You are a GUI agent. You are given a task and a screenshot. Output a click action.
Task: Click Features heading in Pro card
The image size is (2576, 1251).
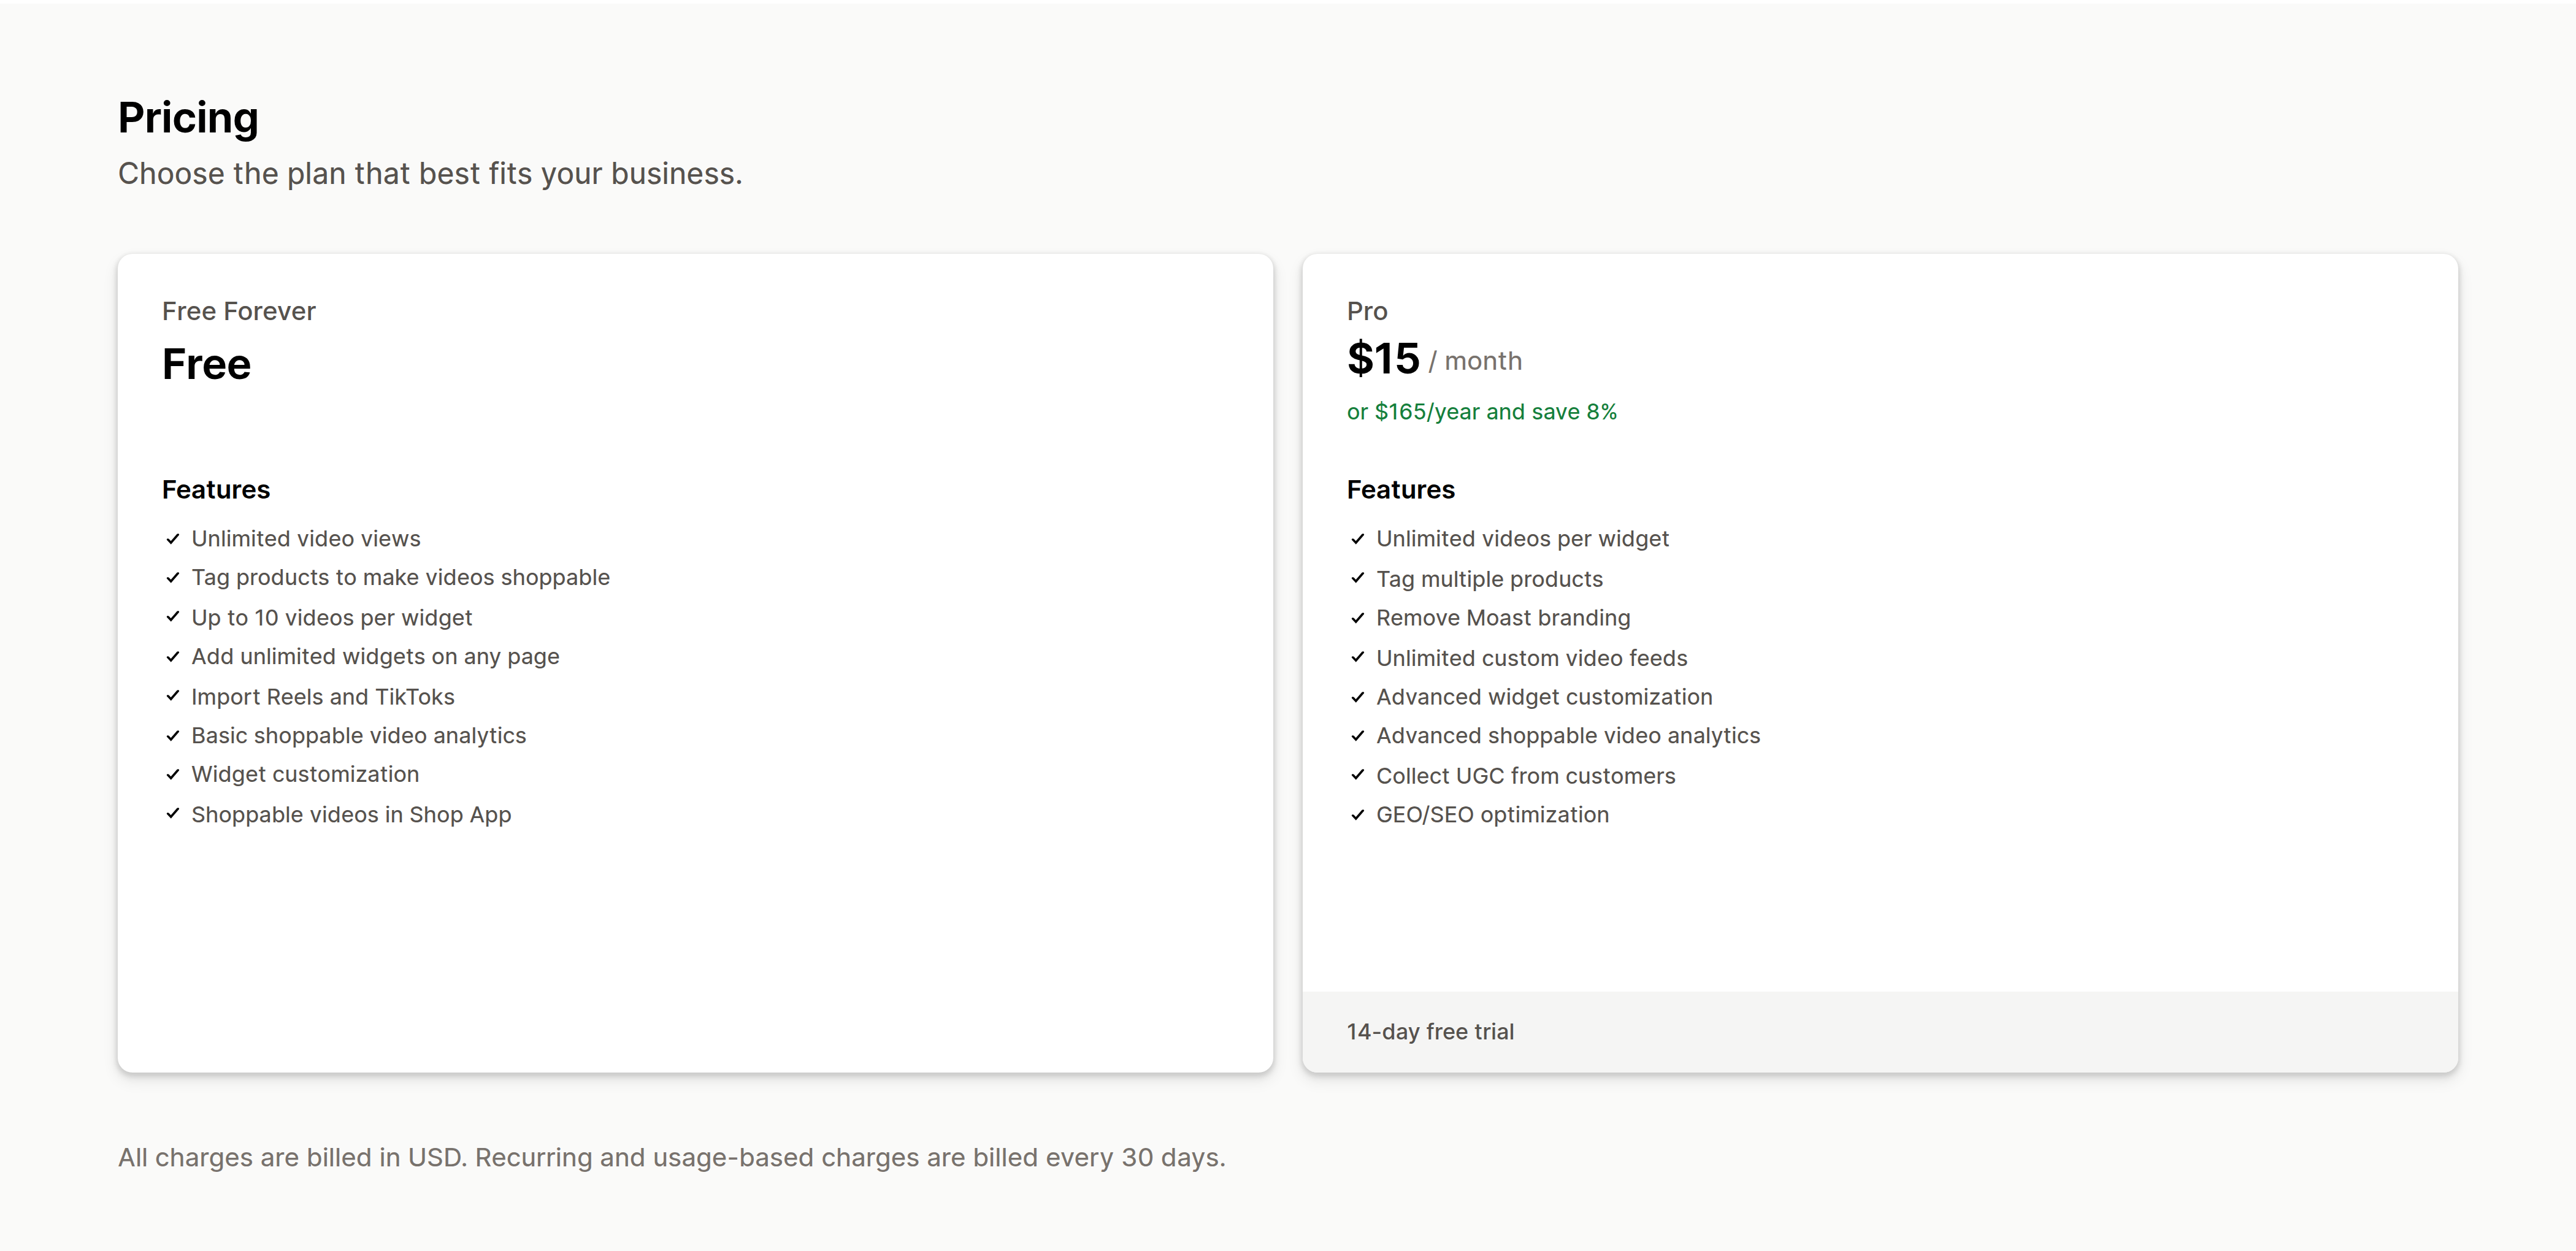pyautogui.click(x=1401, y=490)
